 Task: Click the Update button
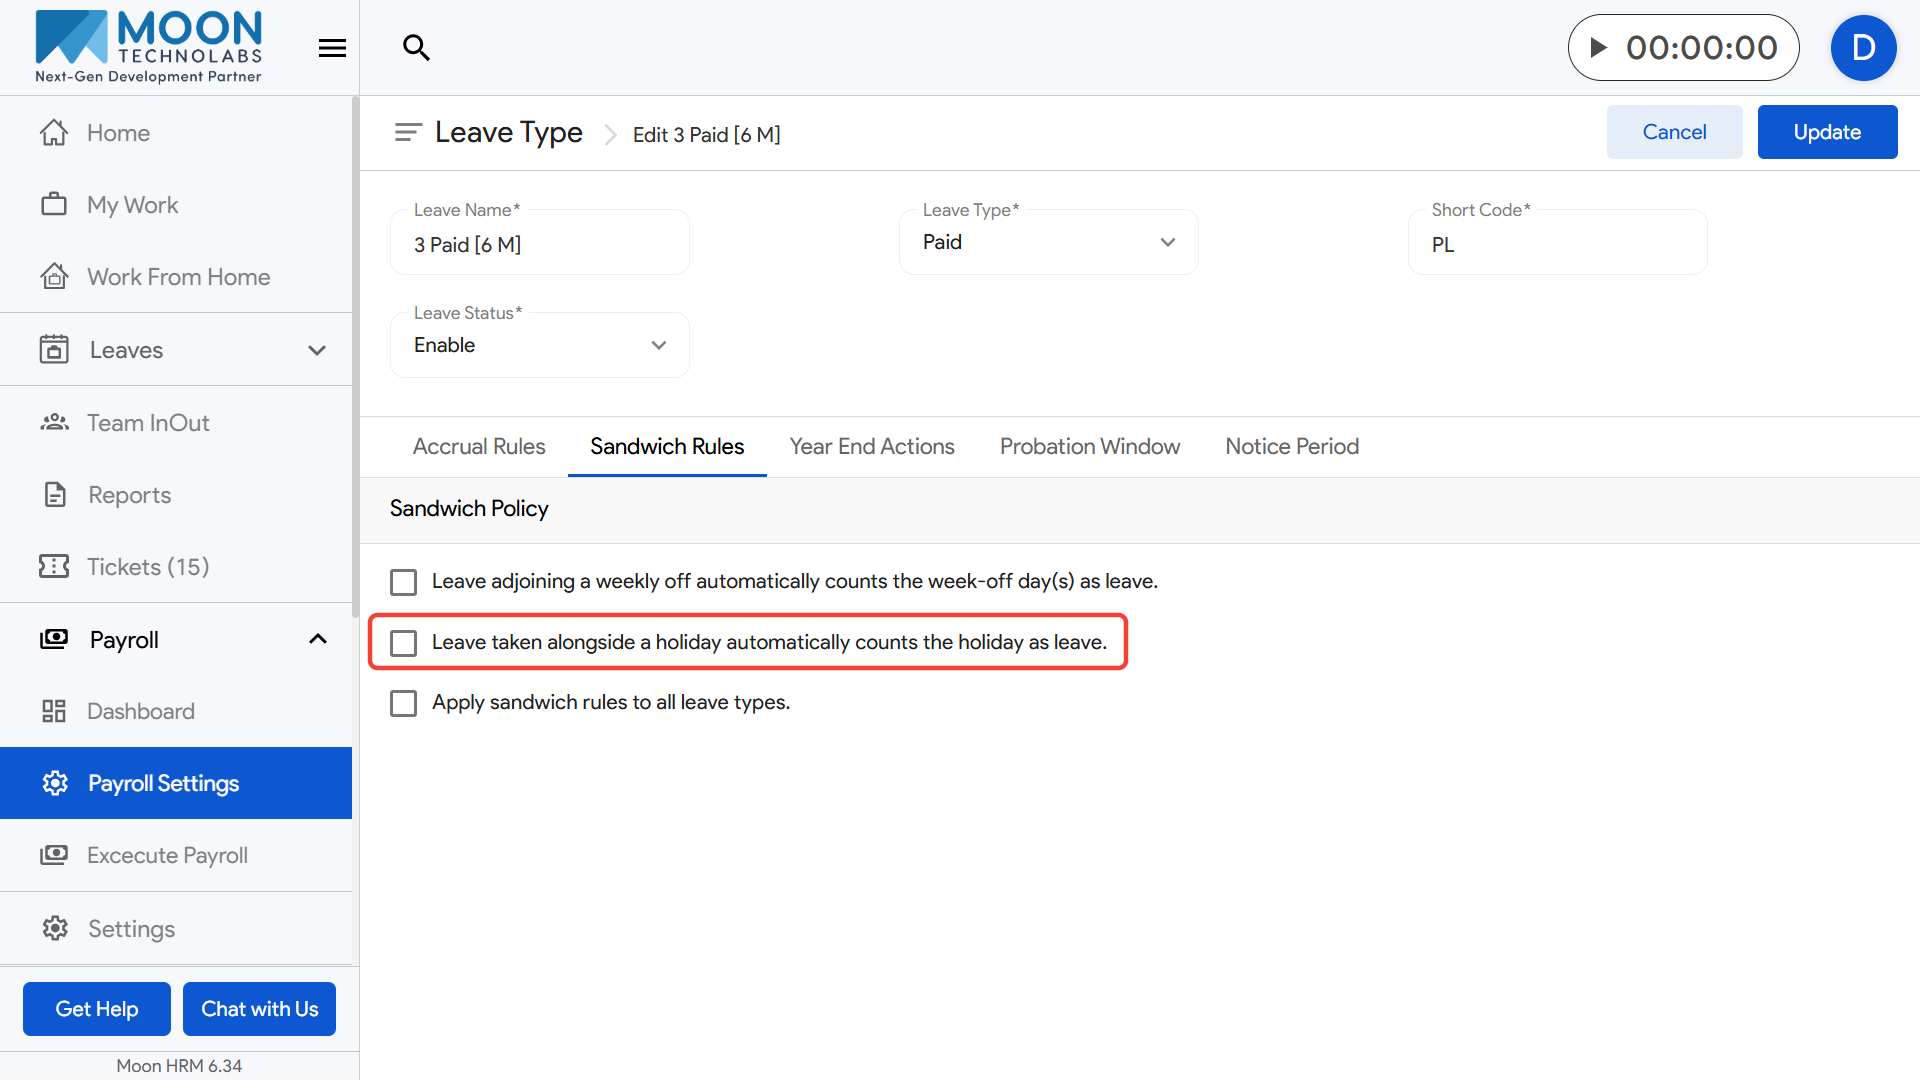click(x=1826, y=132)
